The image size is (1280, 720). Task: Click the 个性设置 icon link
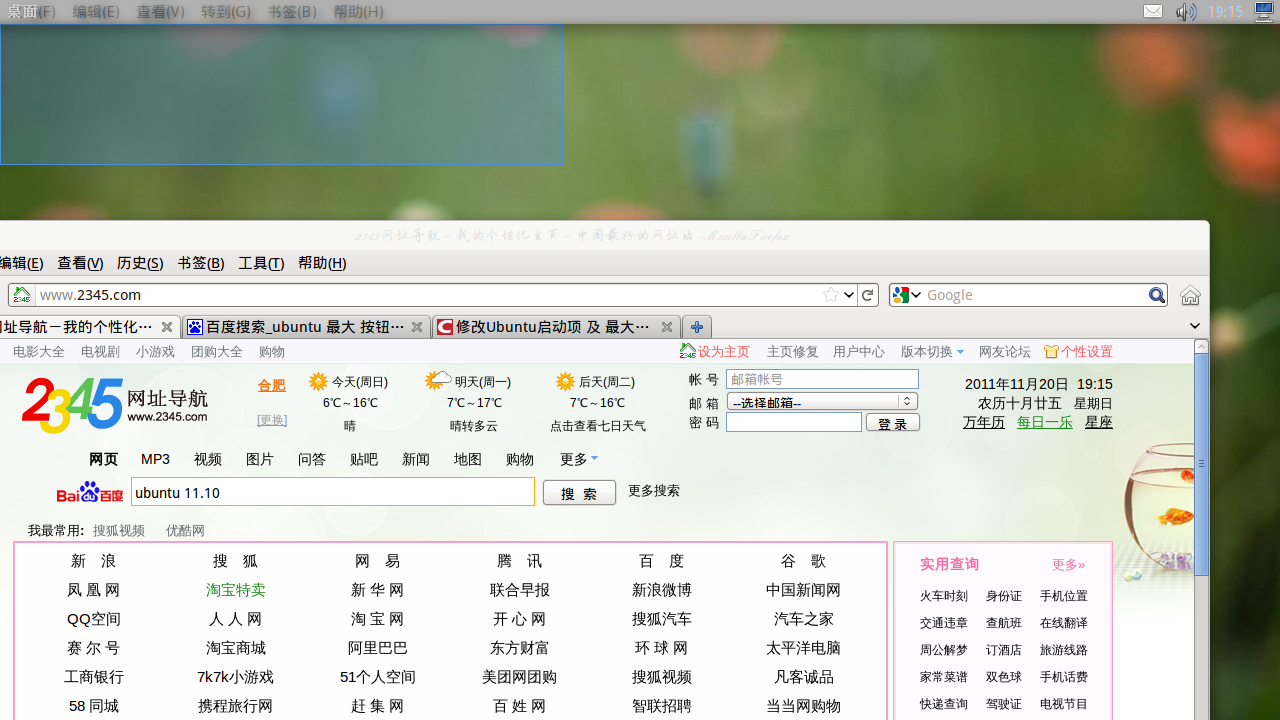1078,351
